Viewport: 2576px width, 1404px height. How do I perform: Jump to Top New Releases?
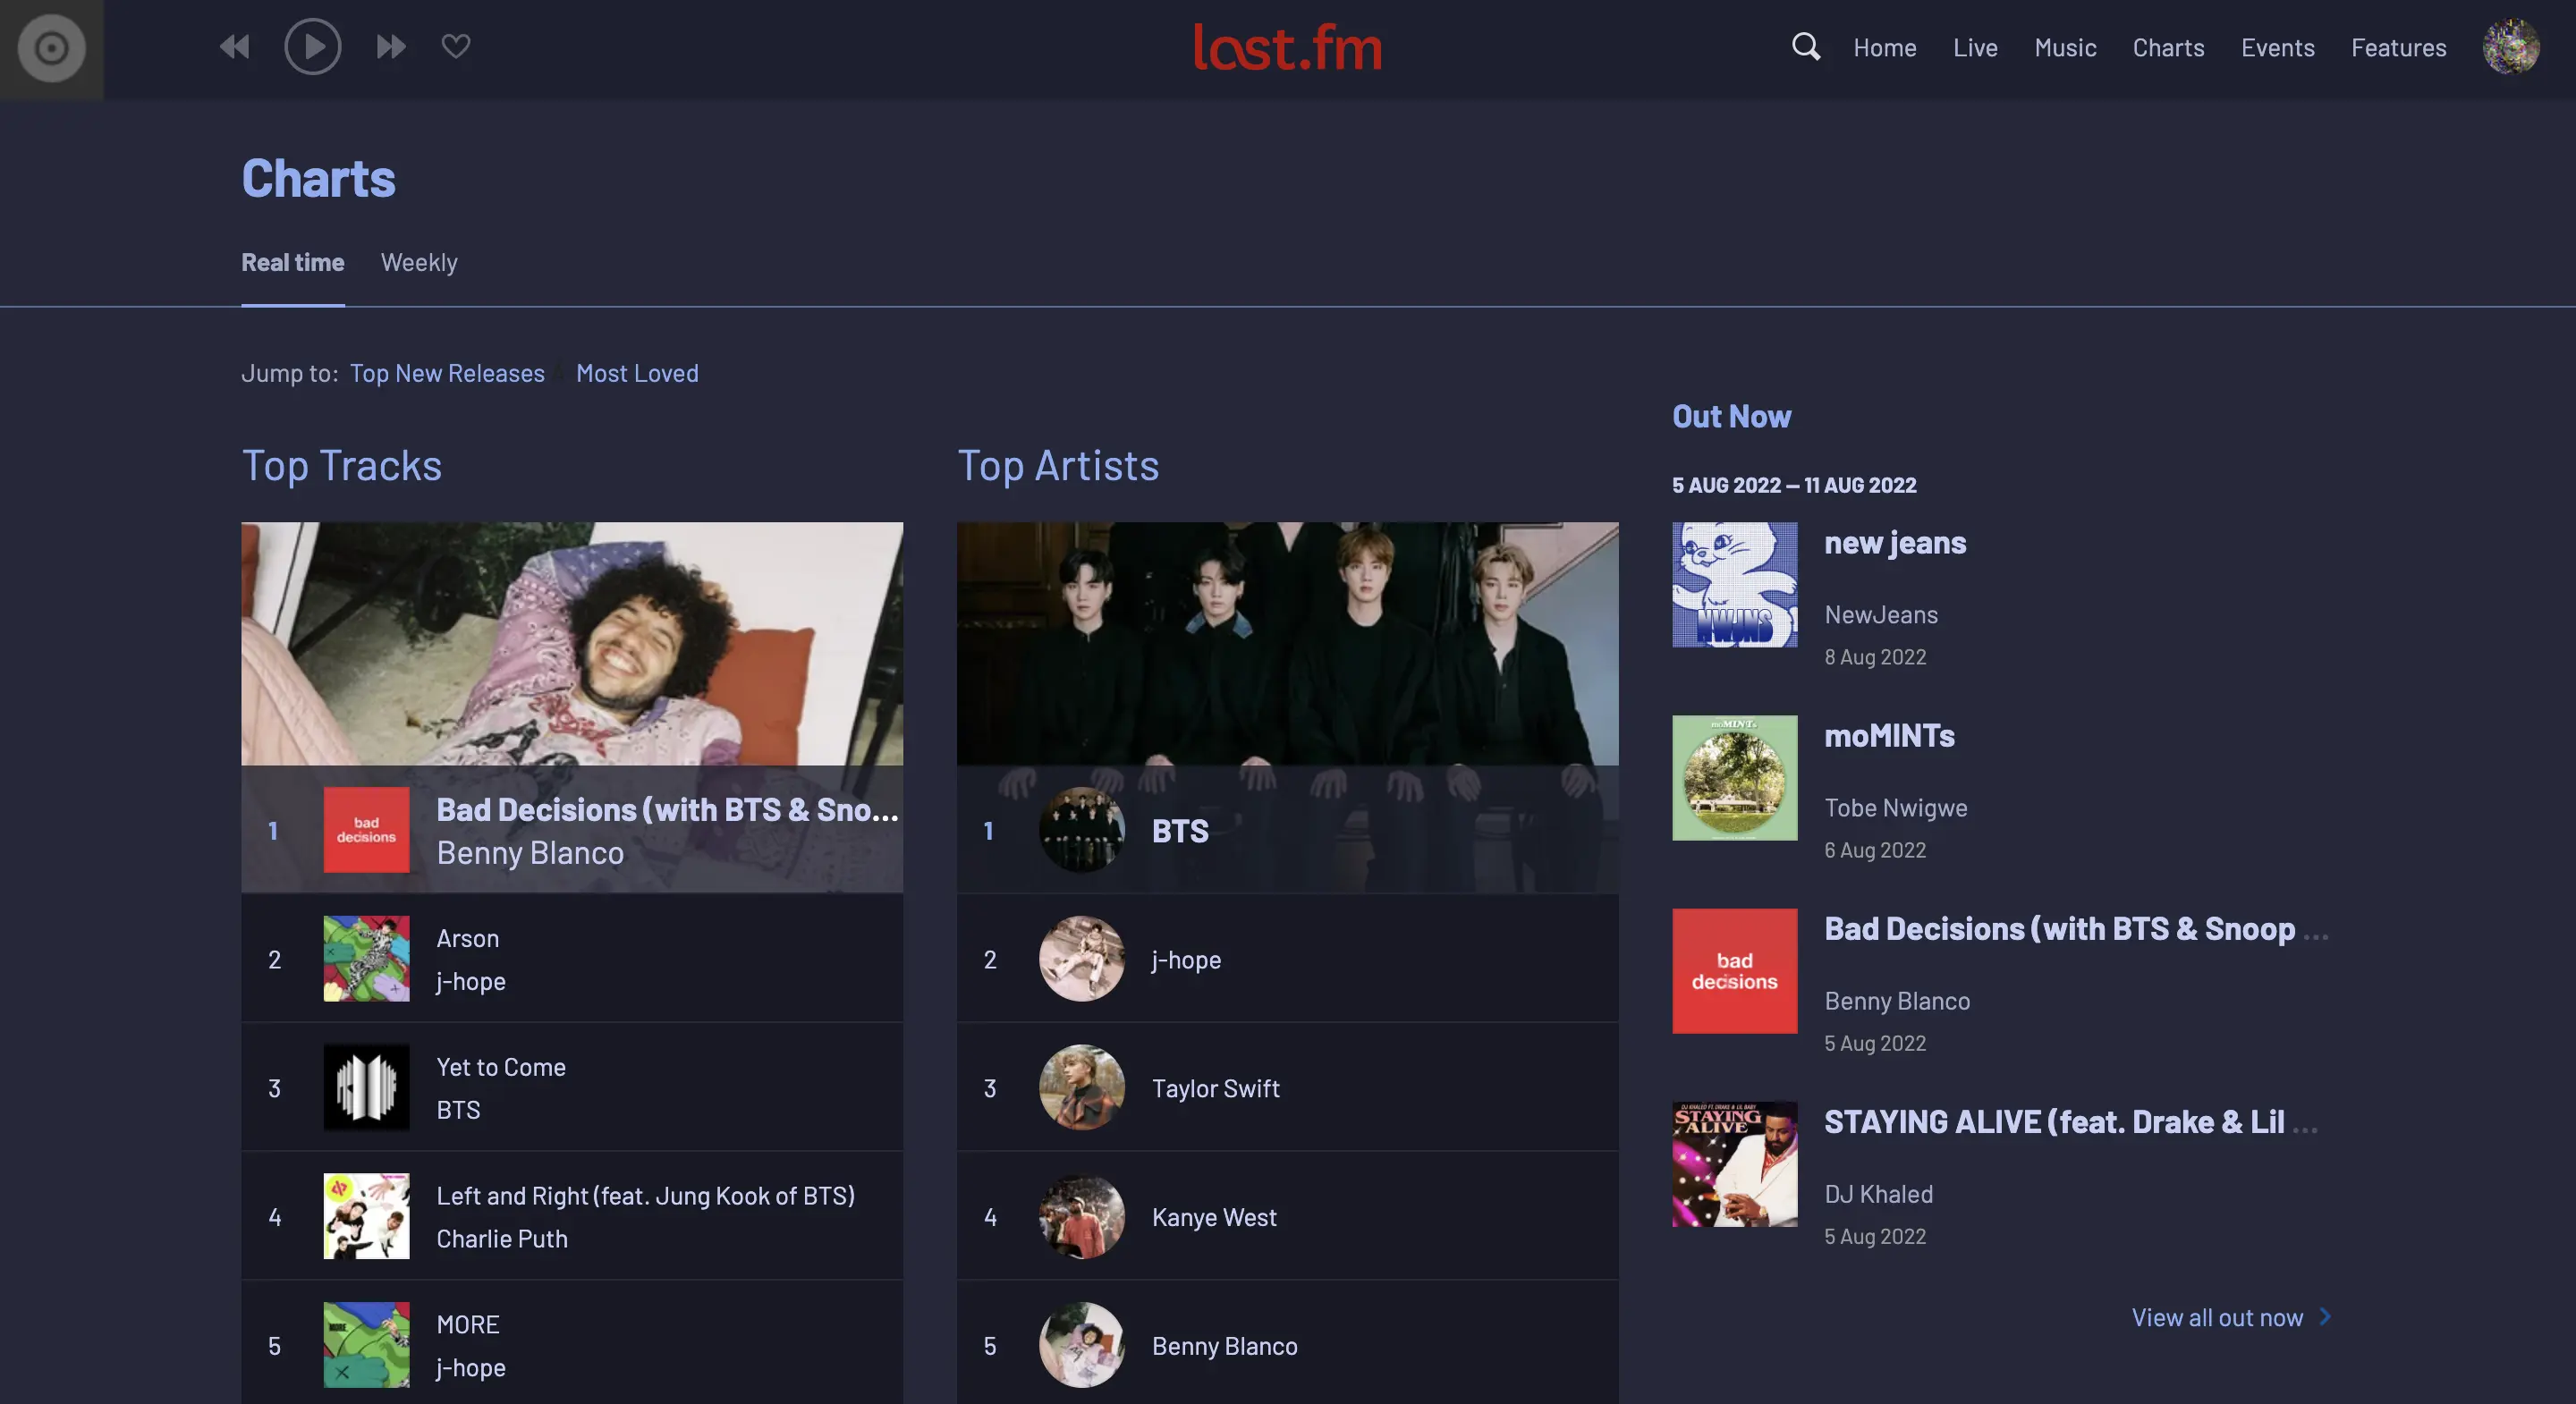coord(447,373)
